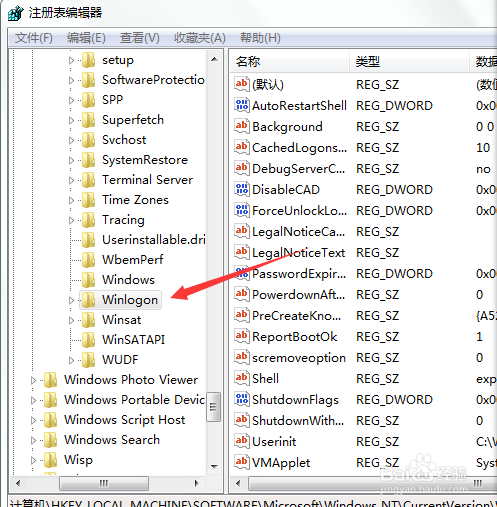This screenshot has height=507, width=497.
Task: Select the scremoveoption value
Action: (x=299, y=358)
